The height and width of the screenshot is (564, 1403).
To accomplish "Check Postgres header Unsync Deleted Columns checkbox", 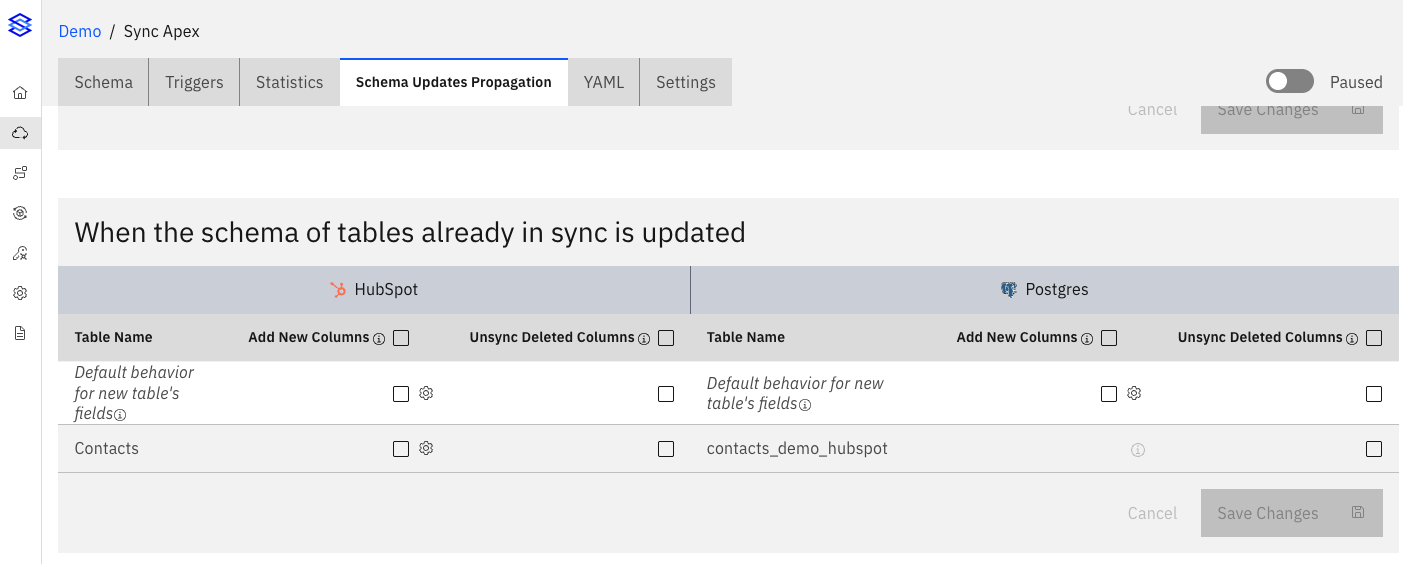I will pos(1374,338).
